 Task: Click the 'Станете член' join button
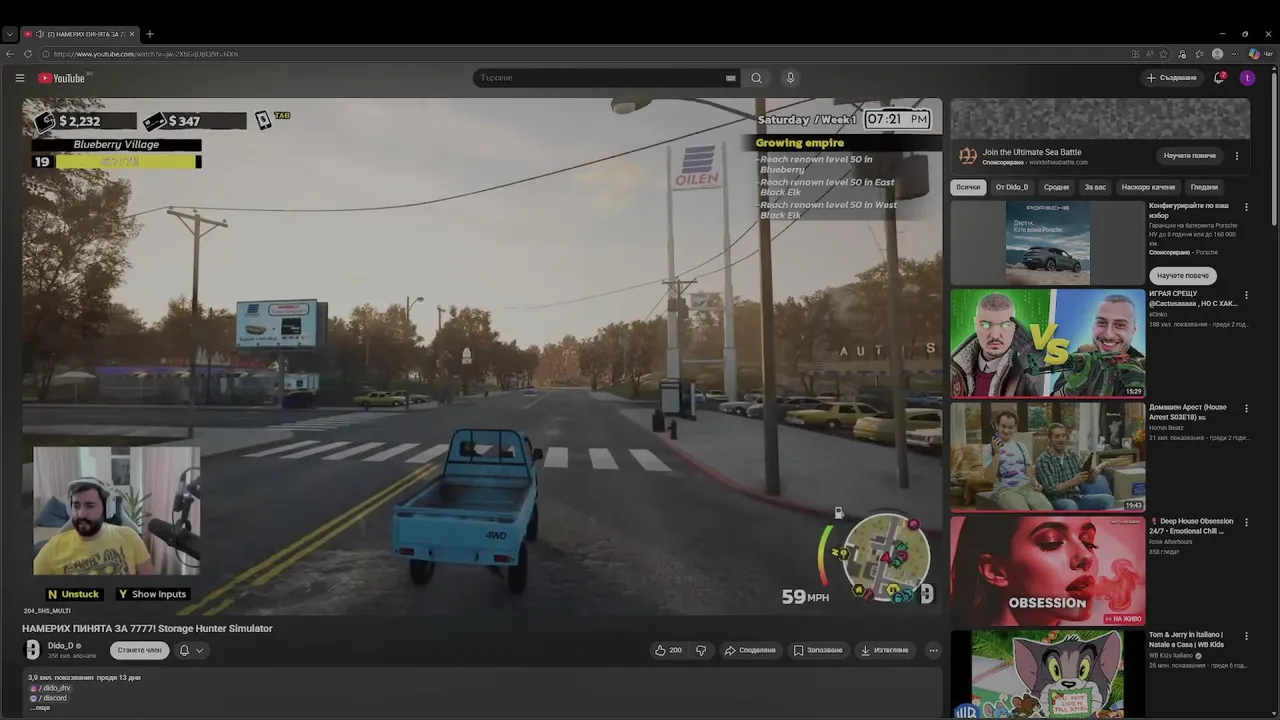[139, 650]
